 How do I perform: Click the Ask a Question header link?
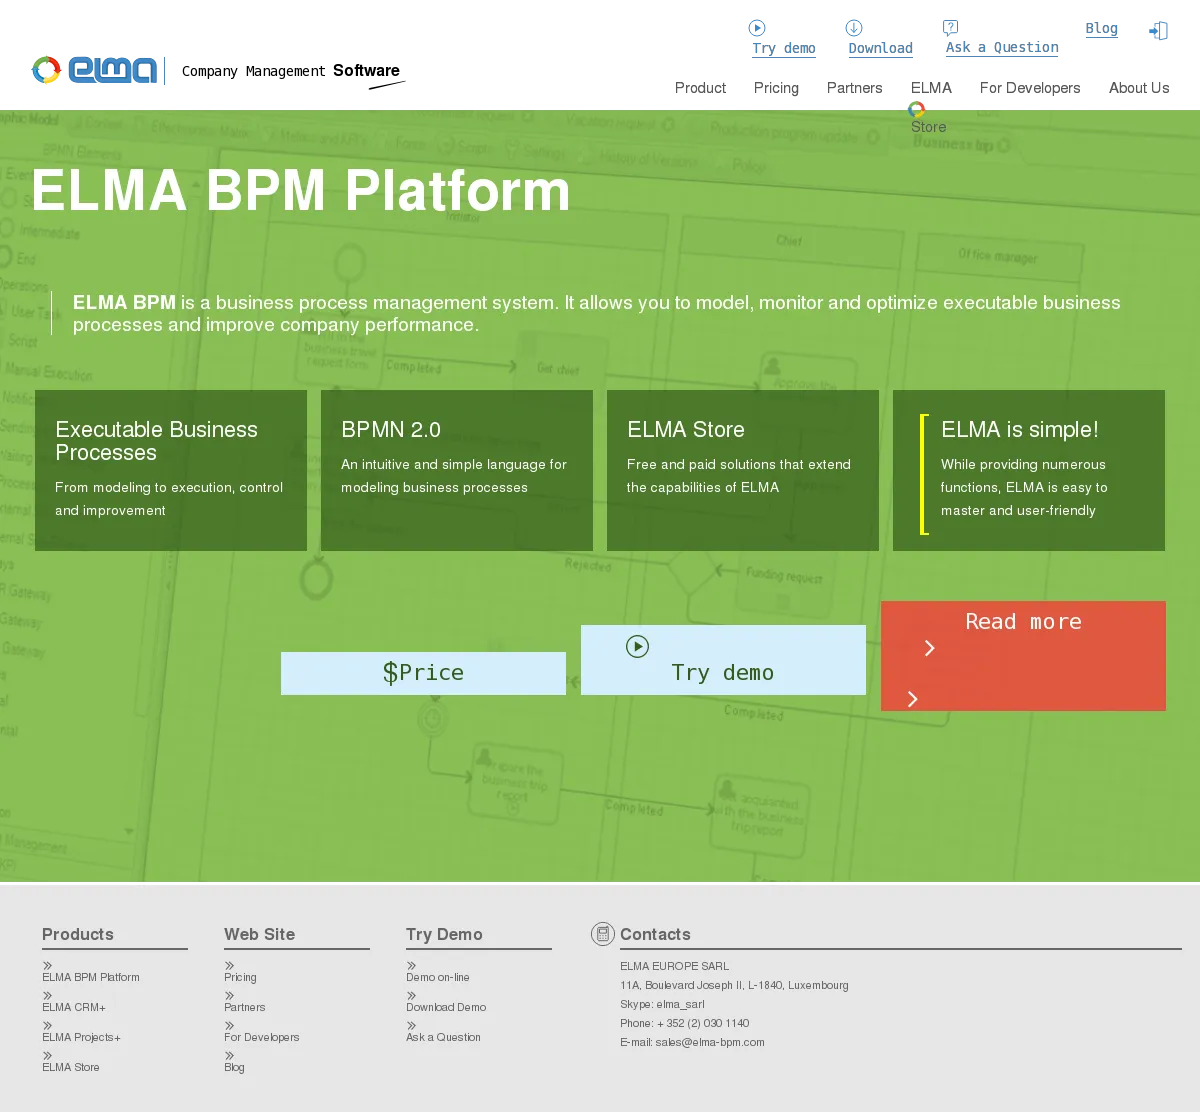[1002, 47]
